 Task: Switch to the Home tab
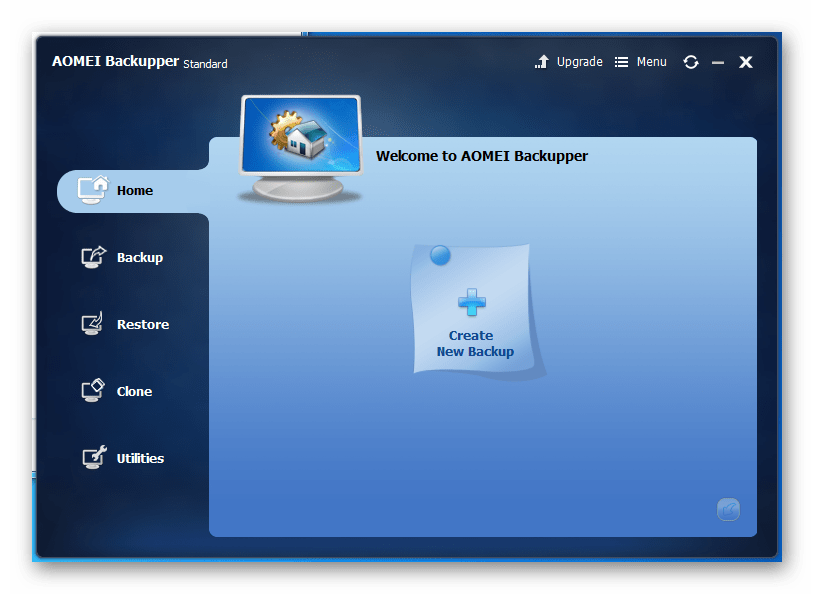click(134, 191)
